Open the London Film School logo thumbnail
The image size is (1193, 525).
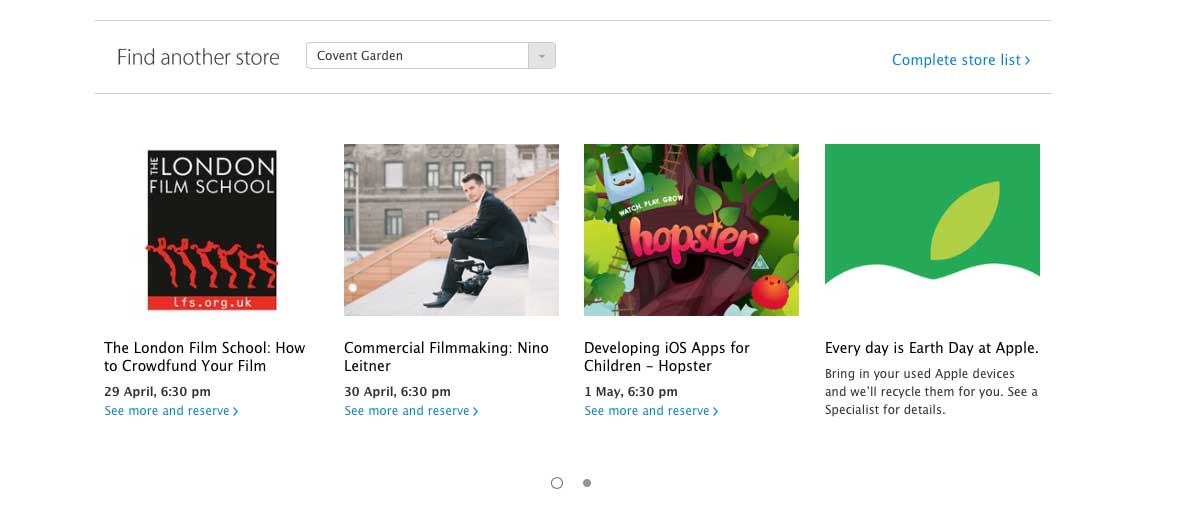coord(212,230)
